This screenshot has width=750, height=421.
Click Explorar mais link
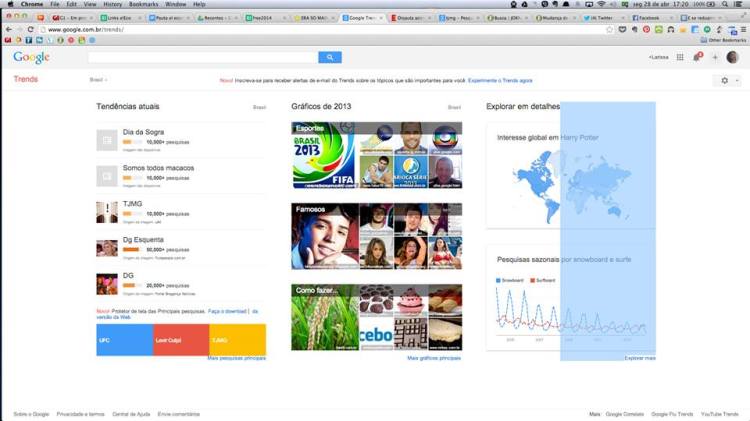coord(640,358)
